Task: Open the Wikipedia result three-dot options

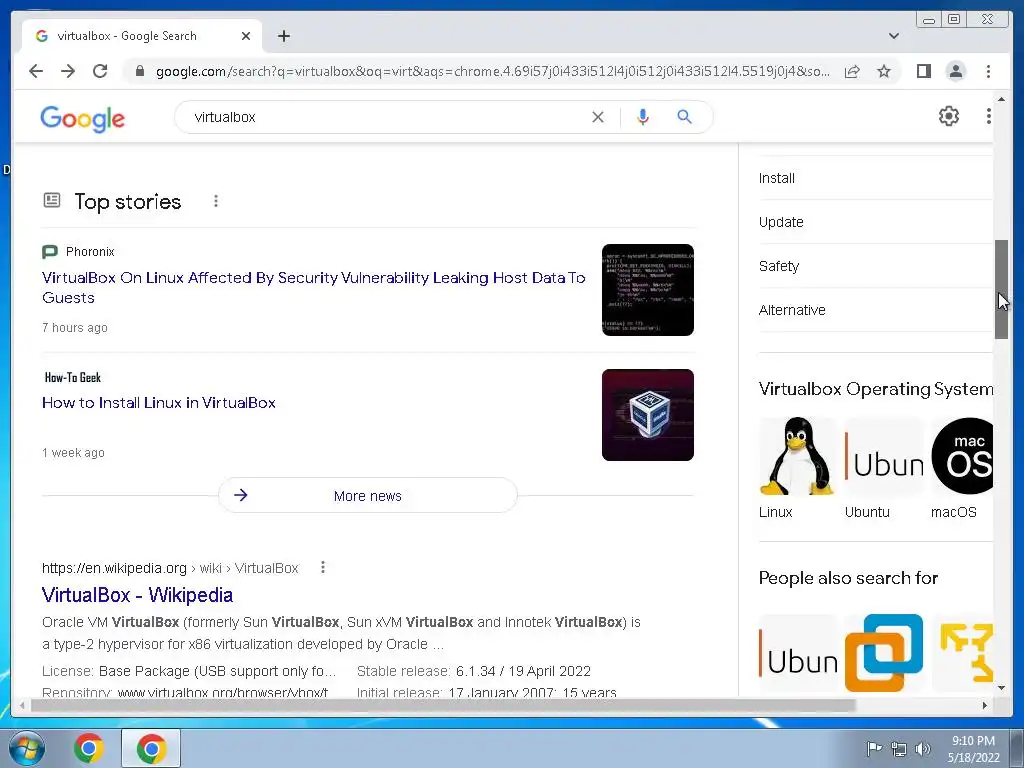Action: click(323, 568)
